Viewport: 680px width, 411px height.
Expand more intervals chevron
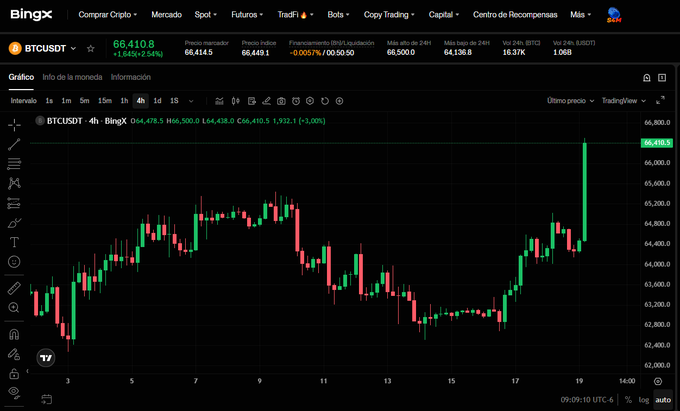click(x=191, y=101)
